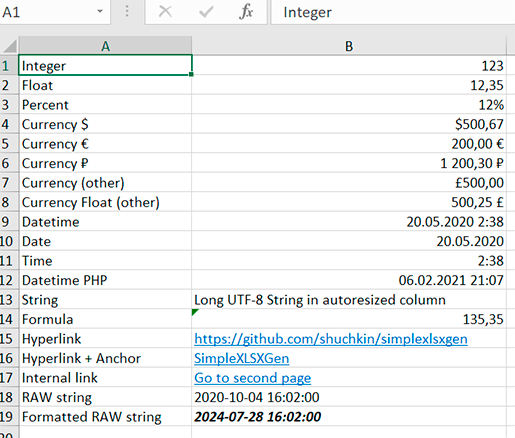The width and height of the screenshot is (515, 438).
Task: Confirm entry with the checkmark icon
Action: point(206,12)
